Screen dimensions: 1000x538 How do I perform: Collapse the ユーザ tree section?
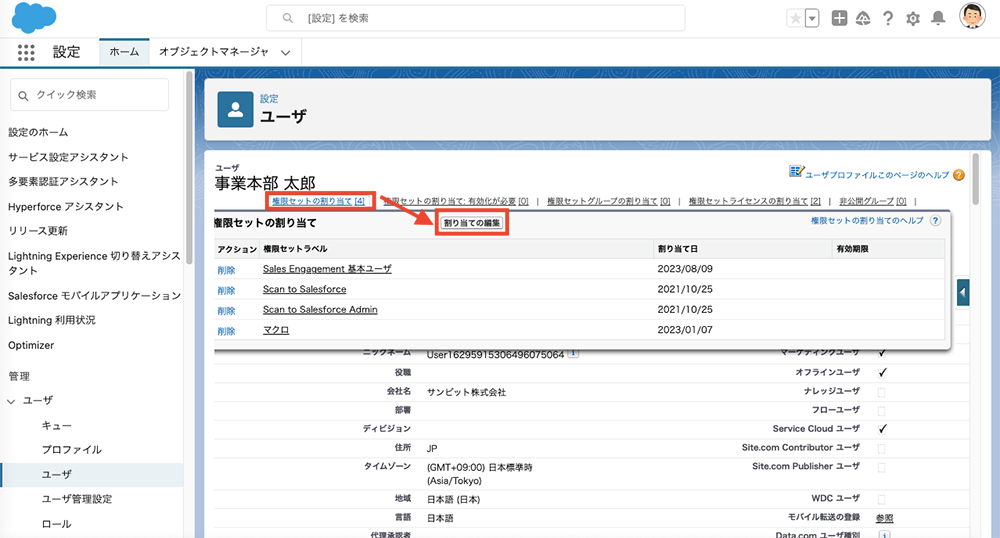(x=11, y=401)
